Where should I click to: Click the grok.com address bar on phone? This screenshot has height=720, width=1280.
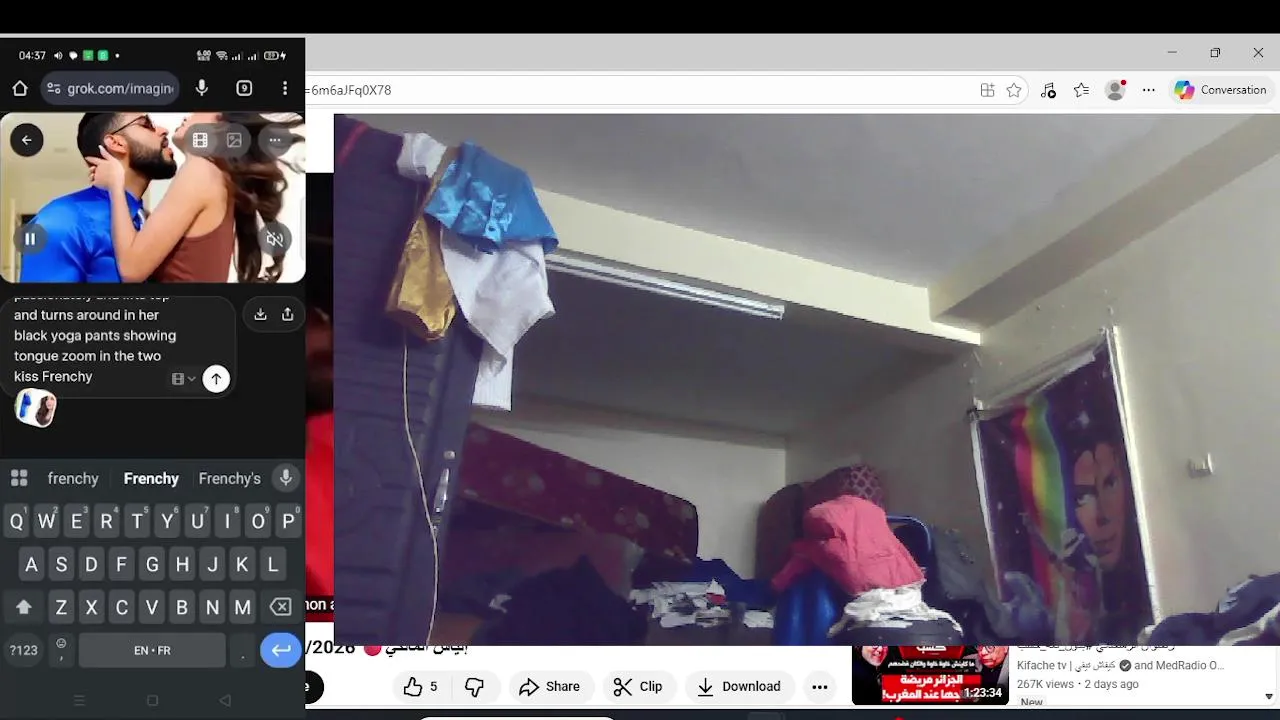tap(111, 88)
